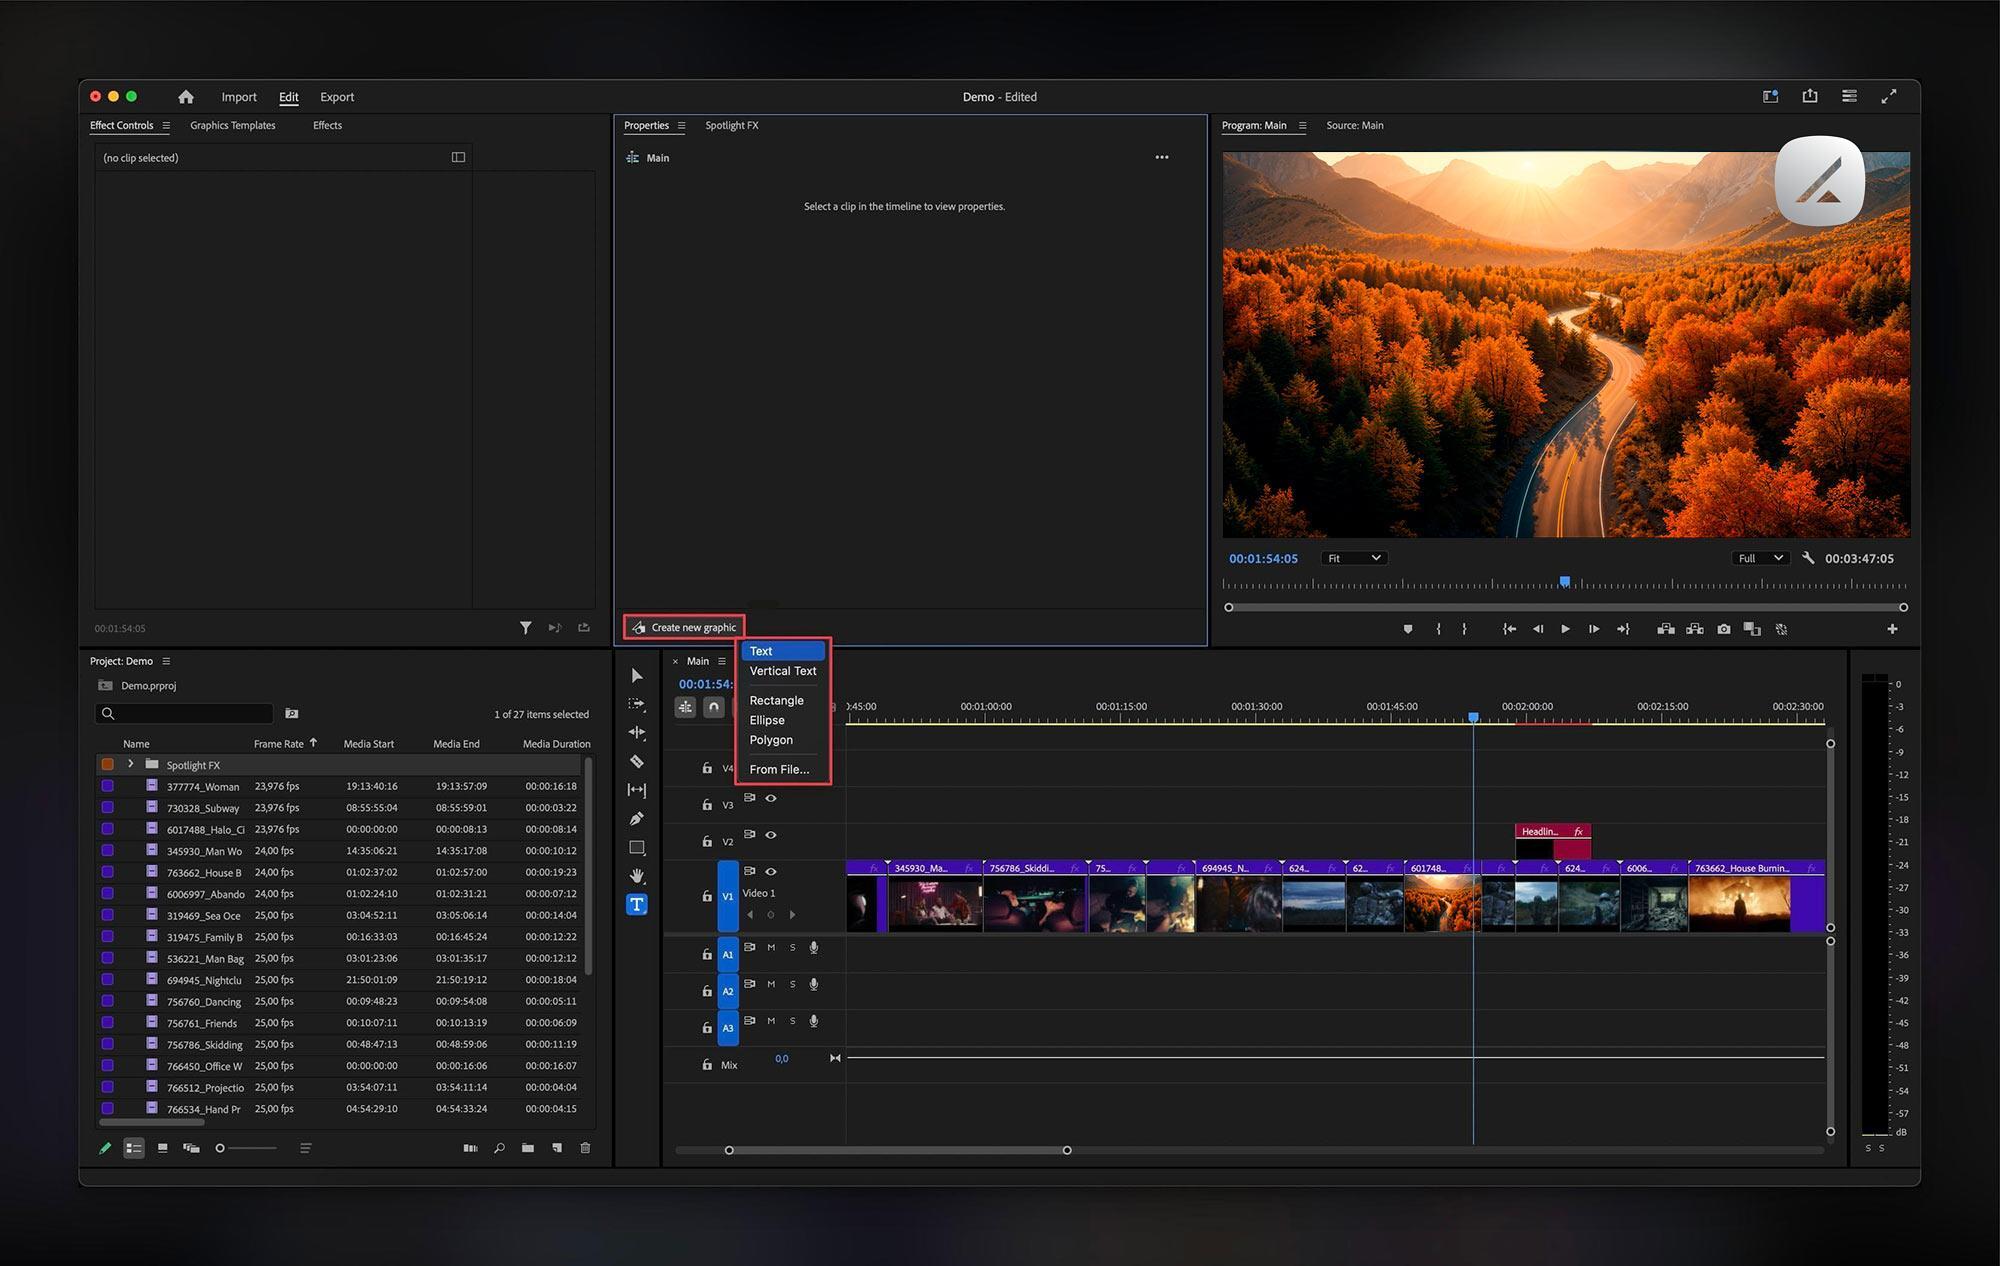Expand the Spotlight FX bin

[131, 764]
